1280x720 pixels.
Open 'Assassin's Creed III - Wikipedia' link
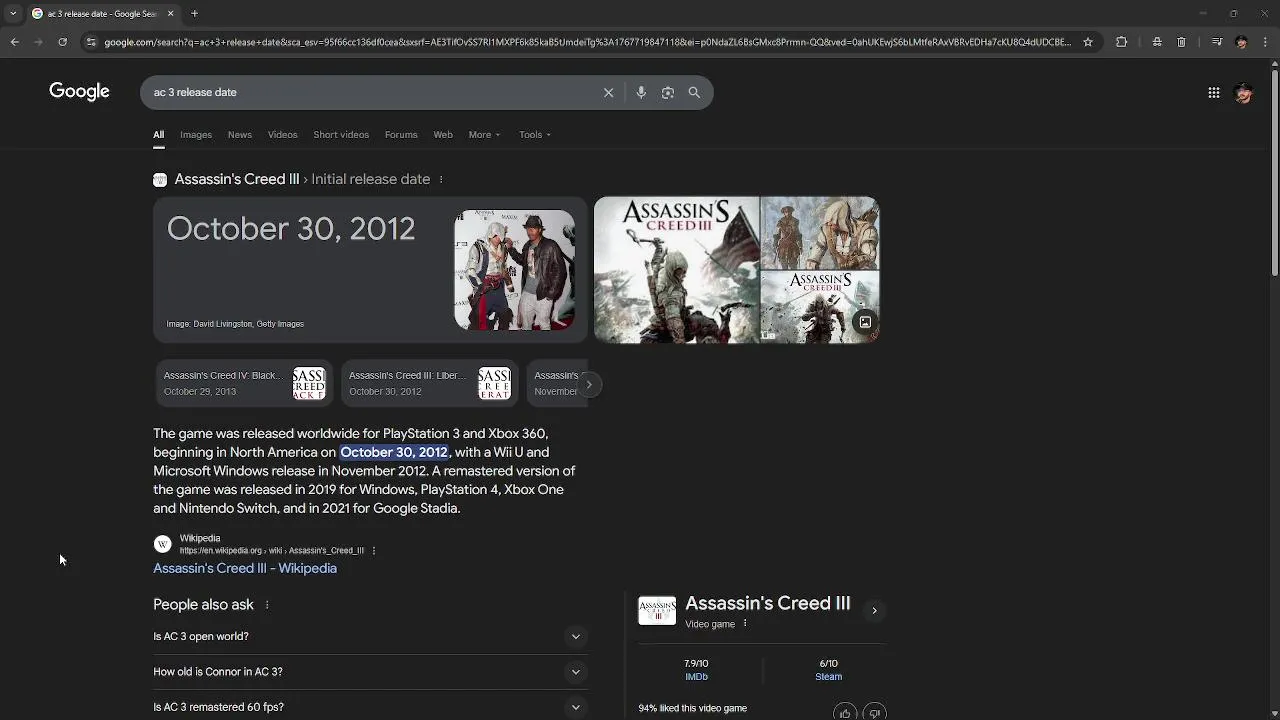pos(245,568)
